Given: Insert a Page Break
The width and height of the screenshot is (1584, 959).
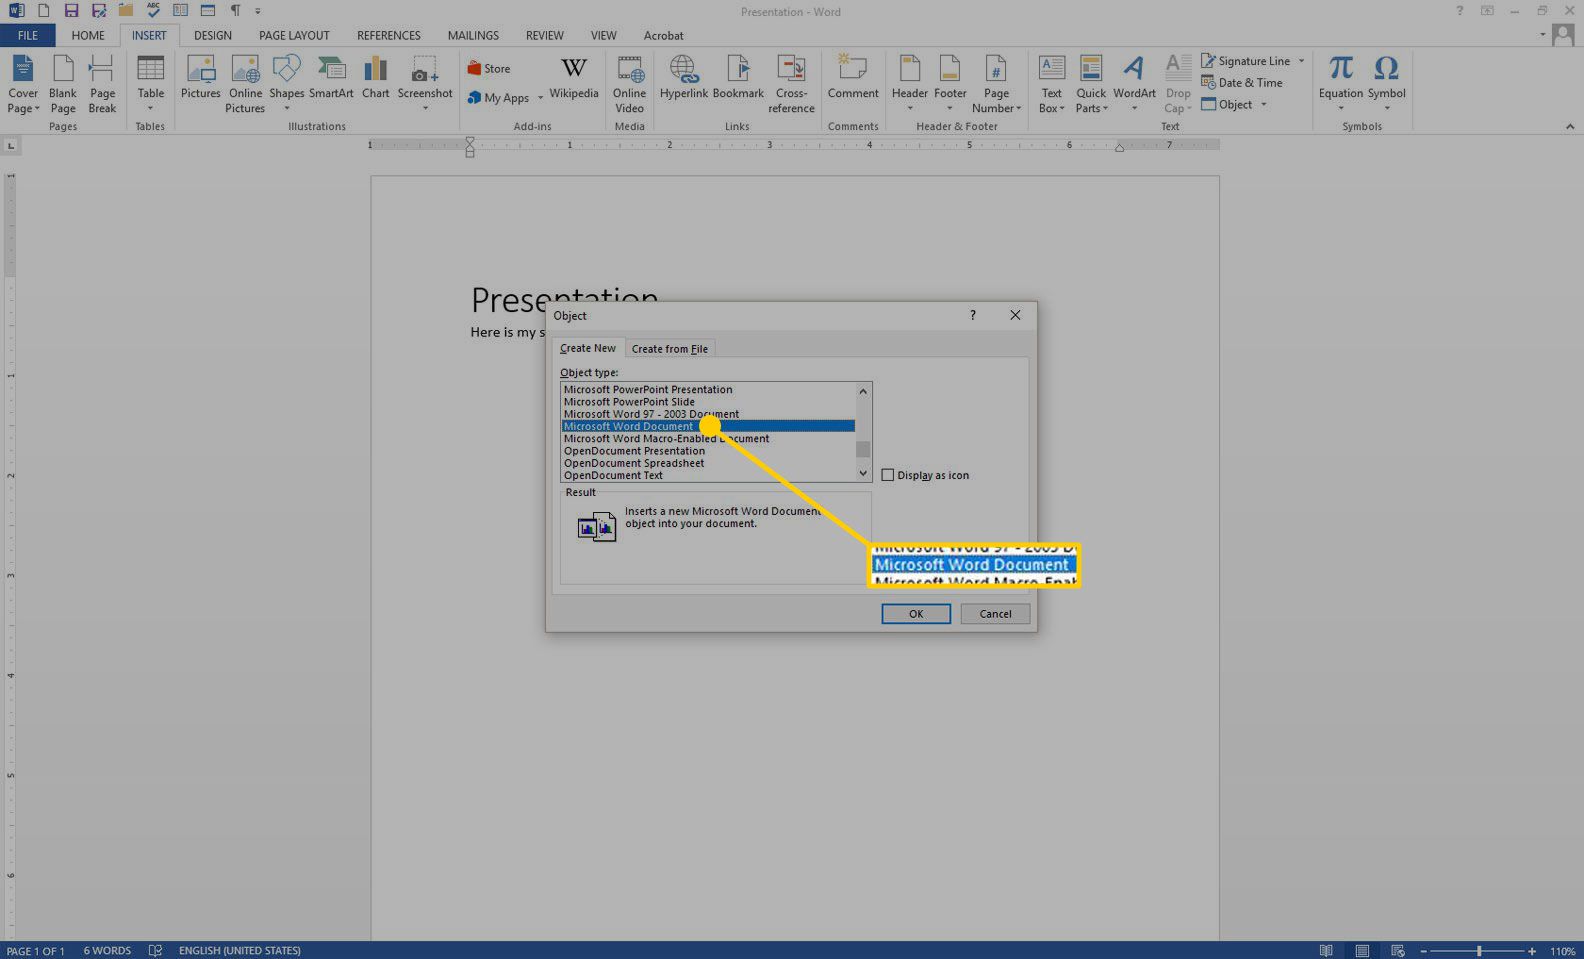Looking at the screenshot, I should point(102,85).
